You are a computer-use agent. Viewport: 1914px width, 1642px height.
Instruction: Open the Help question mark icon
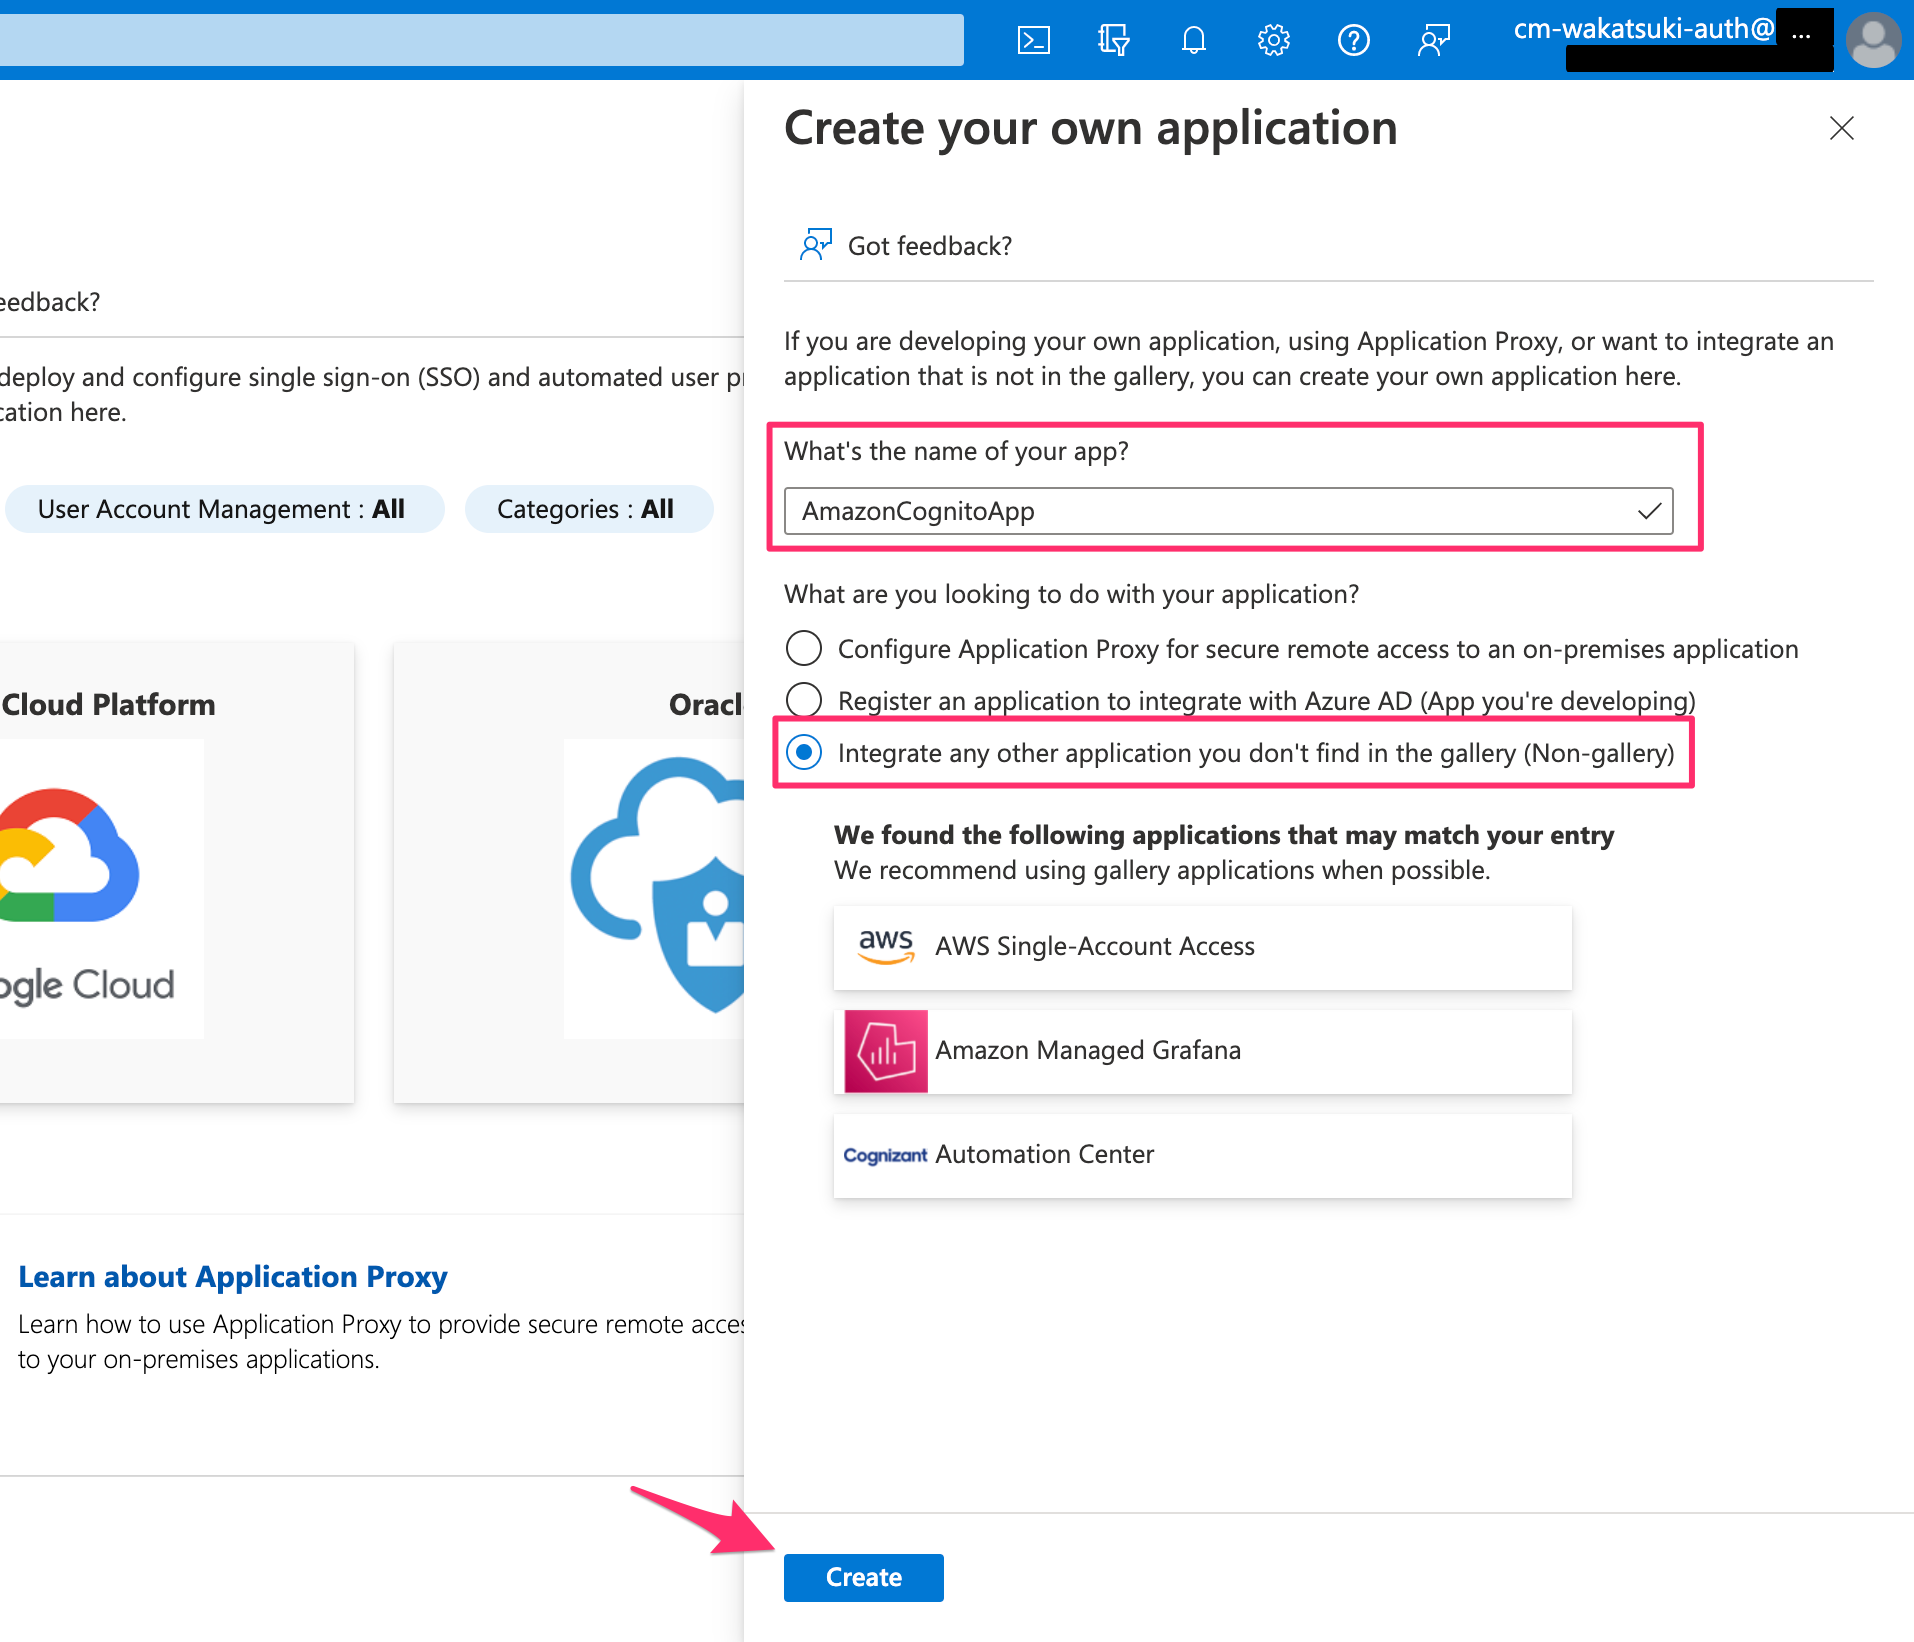[x=1353, y=40]
